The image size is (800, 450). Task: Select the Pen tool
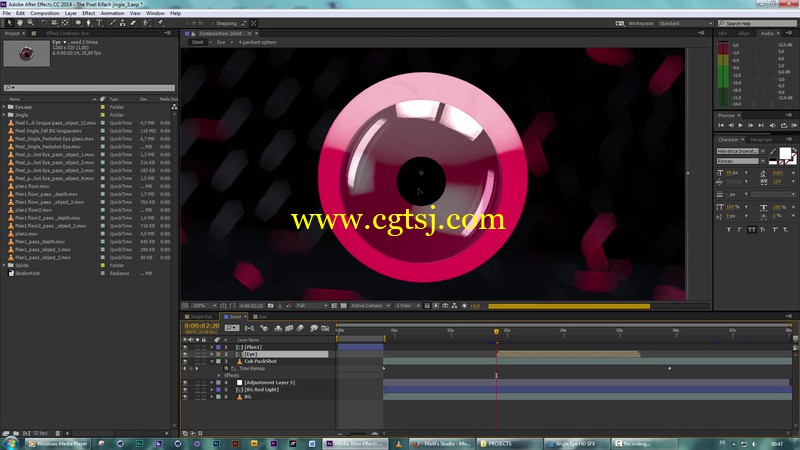coord(89,23)
